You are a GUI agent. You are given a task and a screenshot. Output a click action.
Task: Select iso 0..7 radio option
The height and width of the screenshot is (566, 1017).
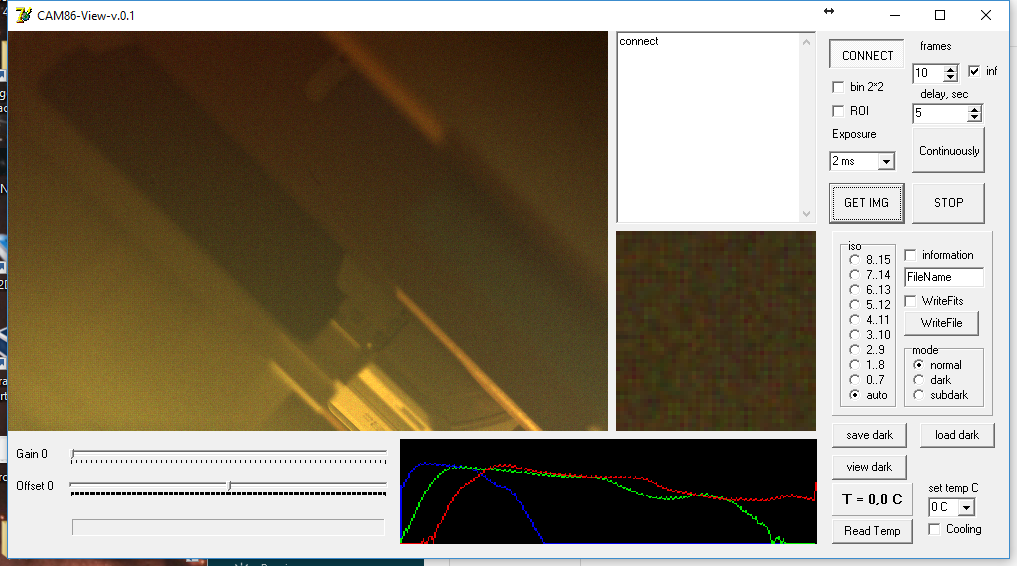(x=854, y=379)
